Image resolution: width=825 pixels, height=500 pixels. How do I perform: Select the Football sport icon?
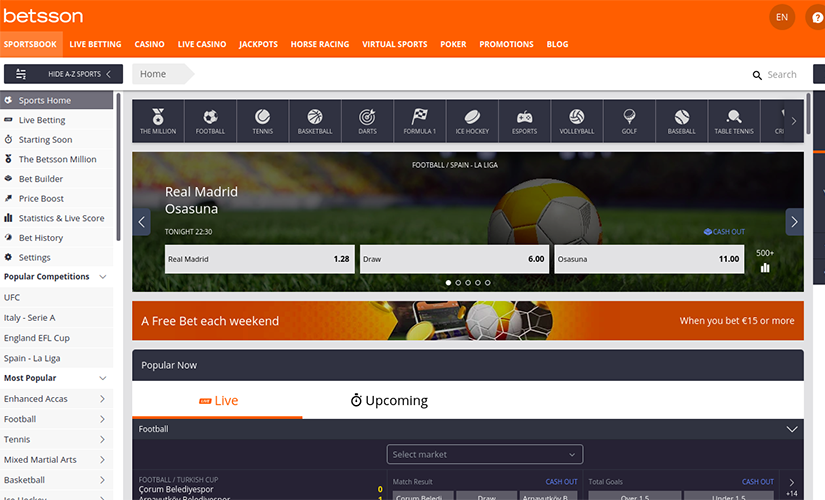pyautogui.click(x=210, y=121)
